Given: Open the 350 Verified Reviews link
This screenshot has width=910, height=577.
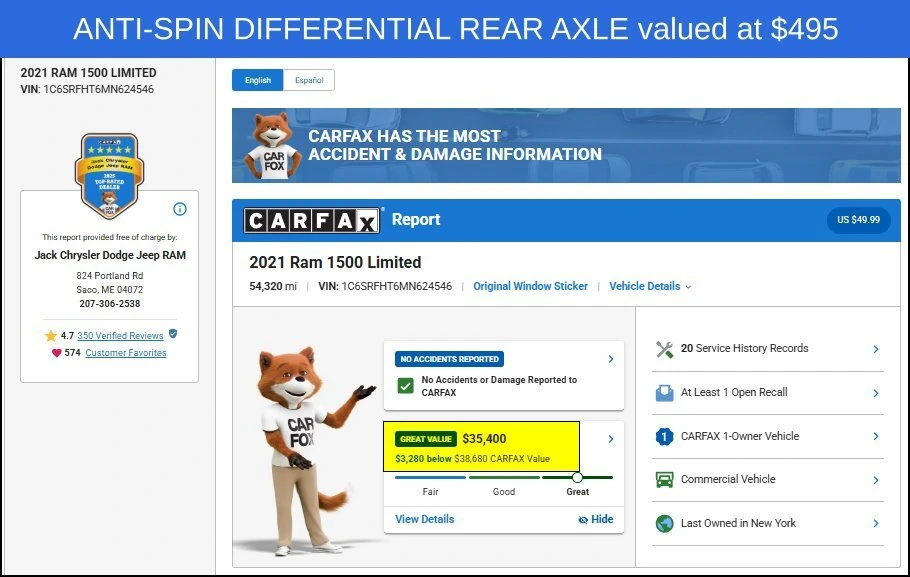Looking at the screenshot, I should (120, 336).
